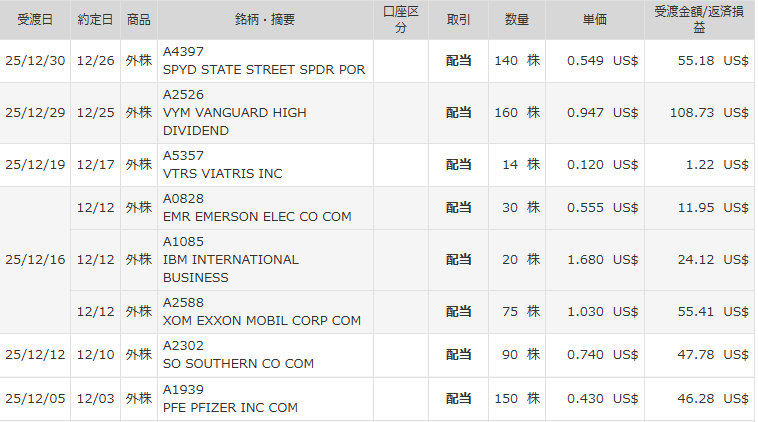758x422 pixels.
Task: Select the SPYD STATE STREET SPDR entry
Action: (264, 70)
